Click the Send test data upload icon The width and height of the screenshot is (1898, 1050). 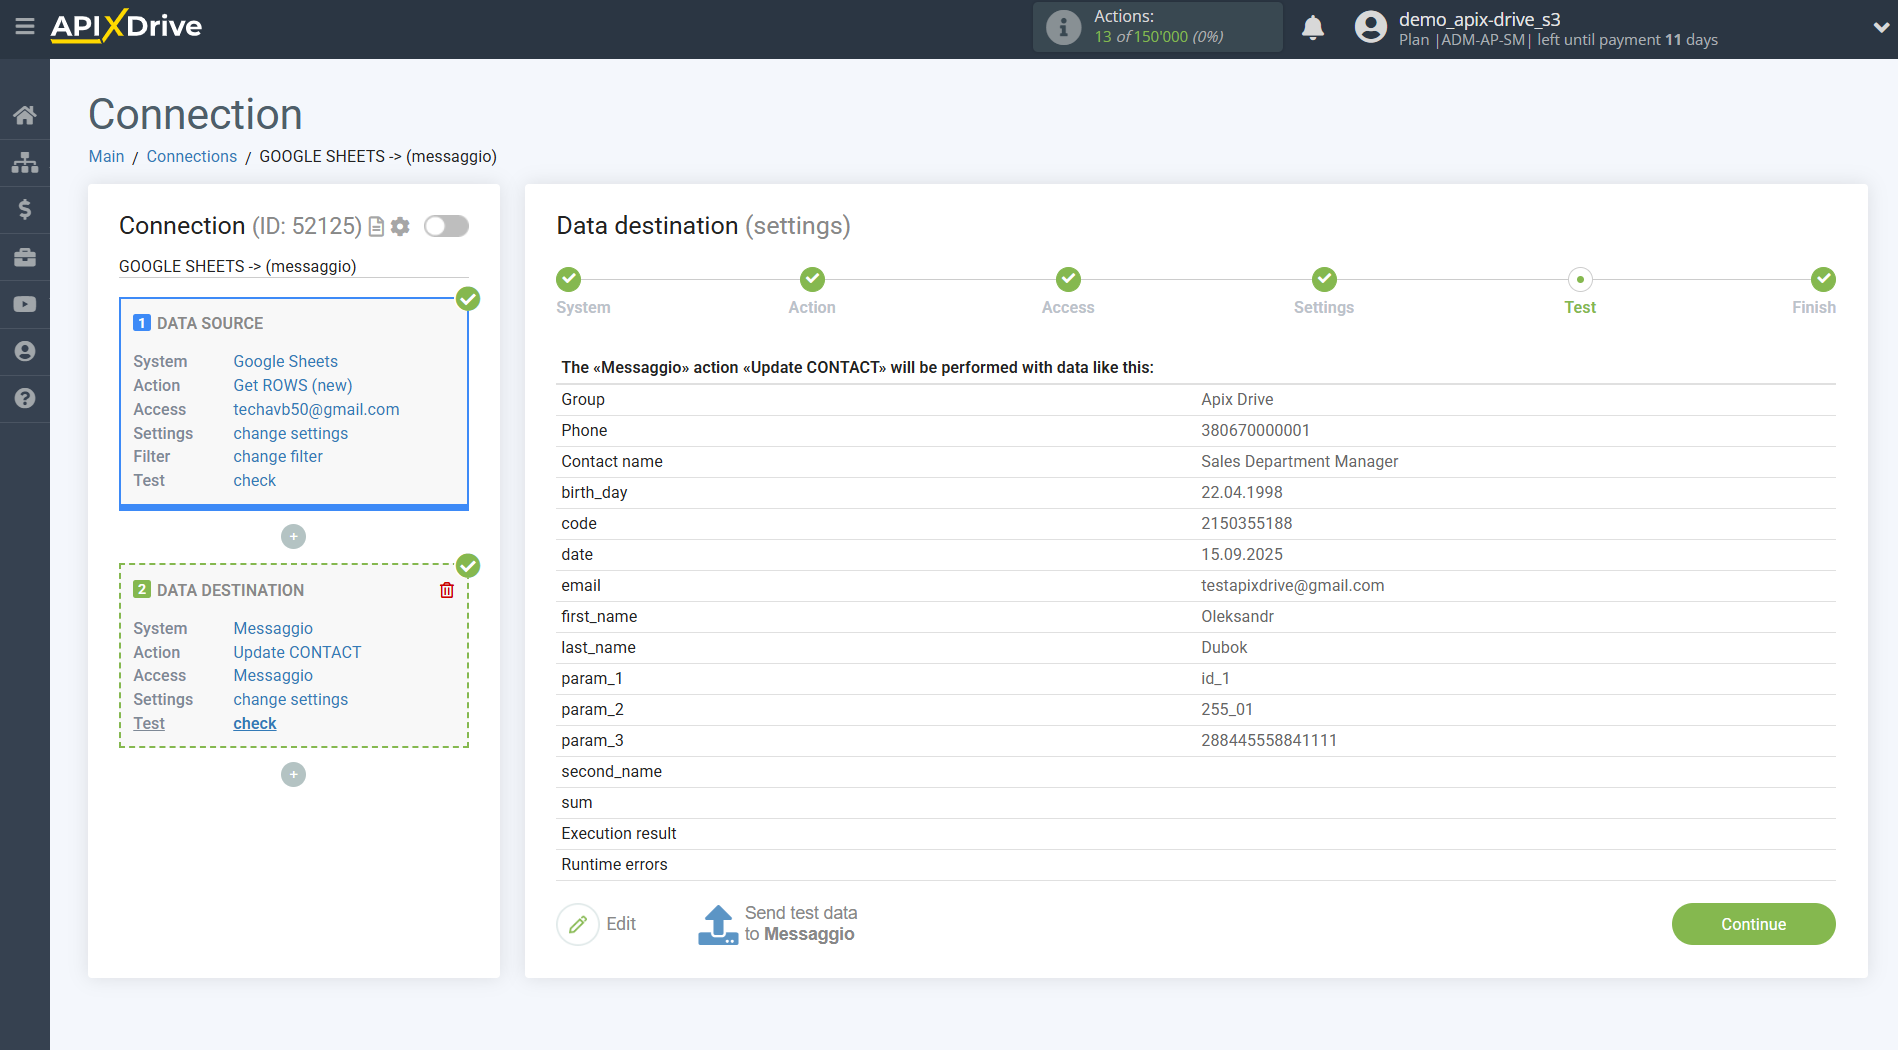[718, 924]
